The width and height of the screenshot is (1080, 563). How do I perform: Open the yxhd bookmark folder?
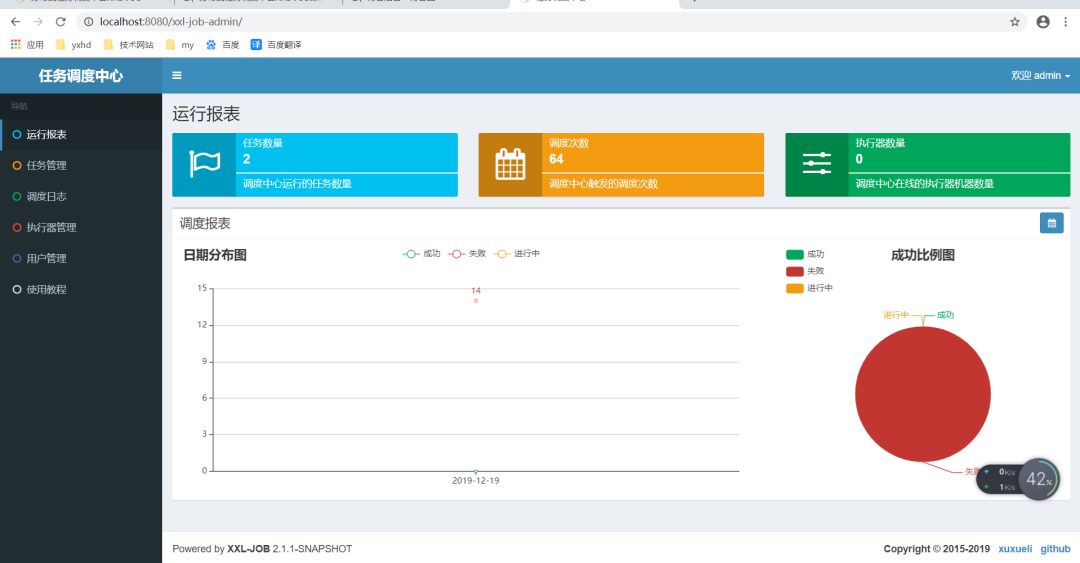point(73,45)
